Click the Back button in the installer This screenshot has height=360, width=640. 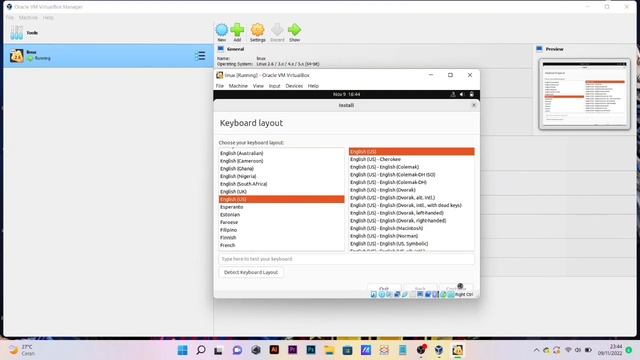420,287
